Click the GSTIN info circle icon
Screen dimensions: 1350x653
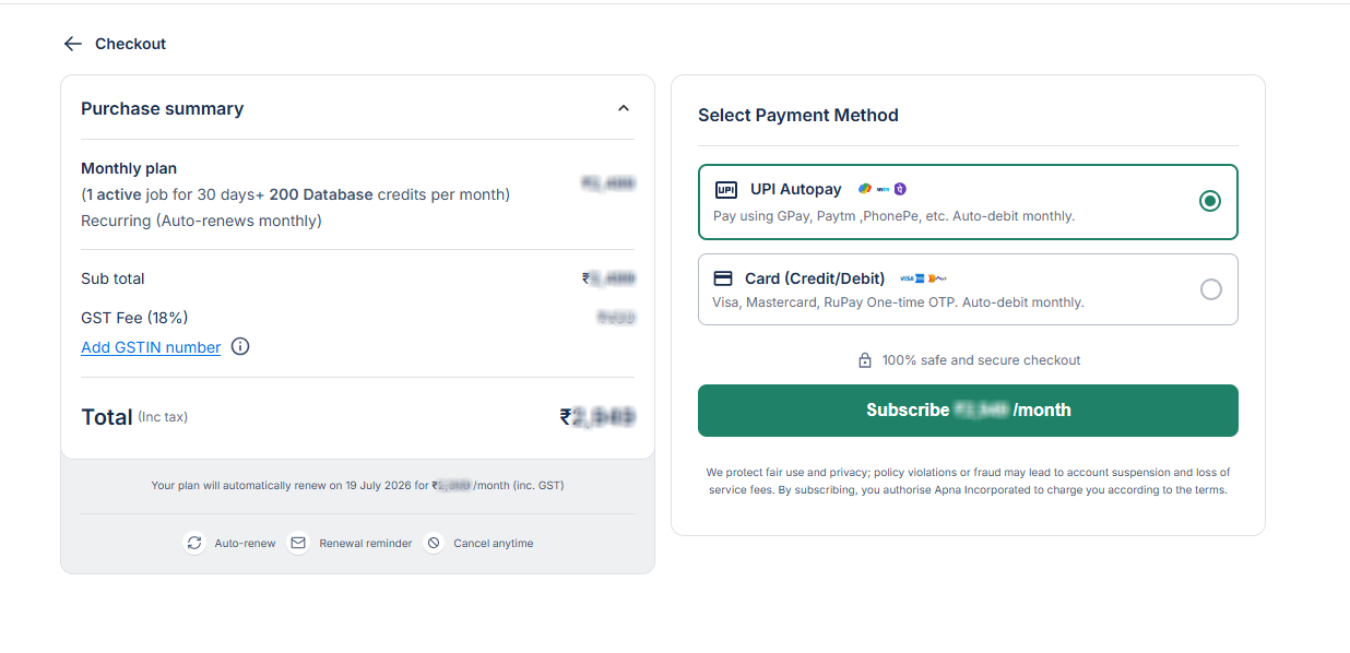coord(240,347)
